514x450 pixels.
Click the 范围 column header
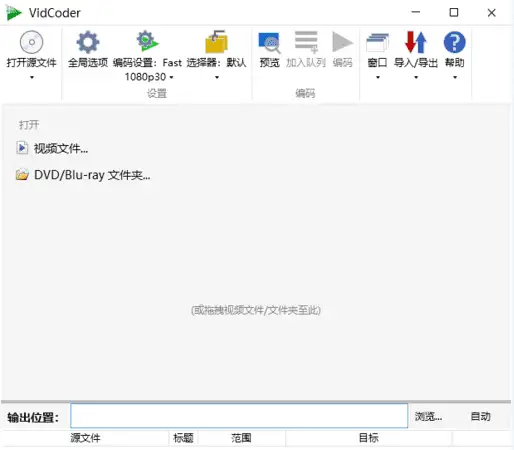(241, 438)
